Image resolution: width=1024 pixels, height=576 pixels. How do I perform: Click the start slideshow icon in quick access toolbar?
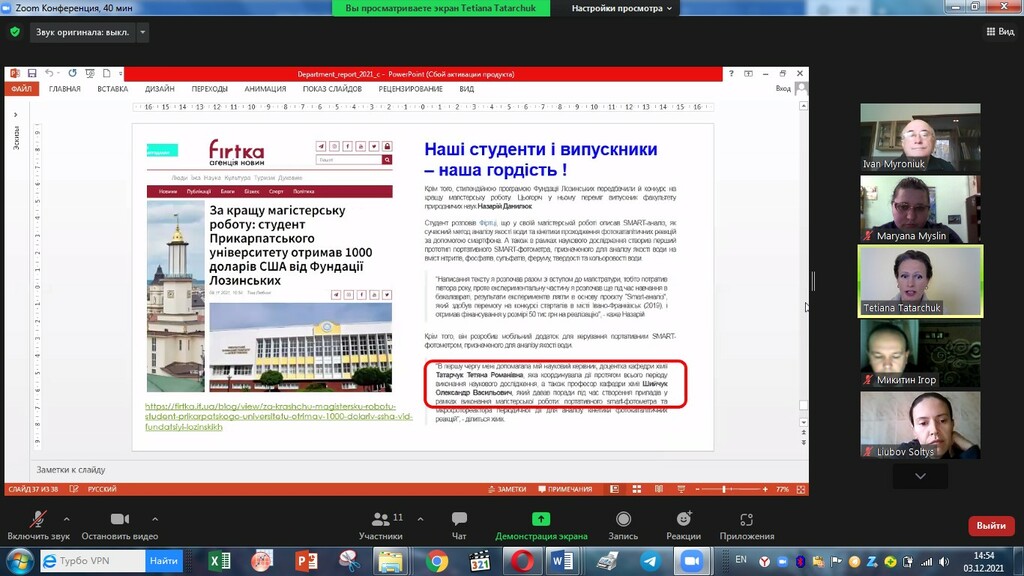pyautogui.click(x=90, y=74)
